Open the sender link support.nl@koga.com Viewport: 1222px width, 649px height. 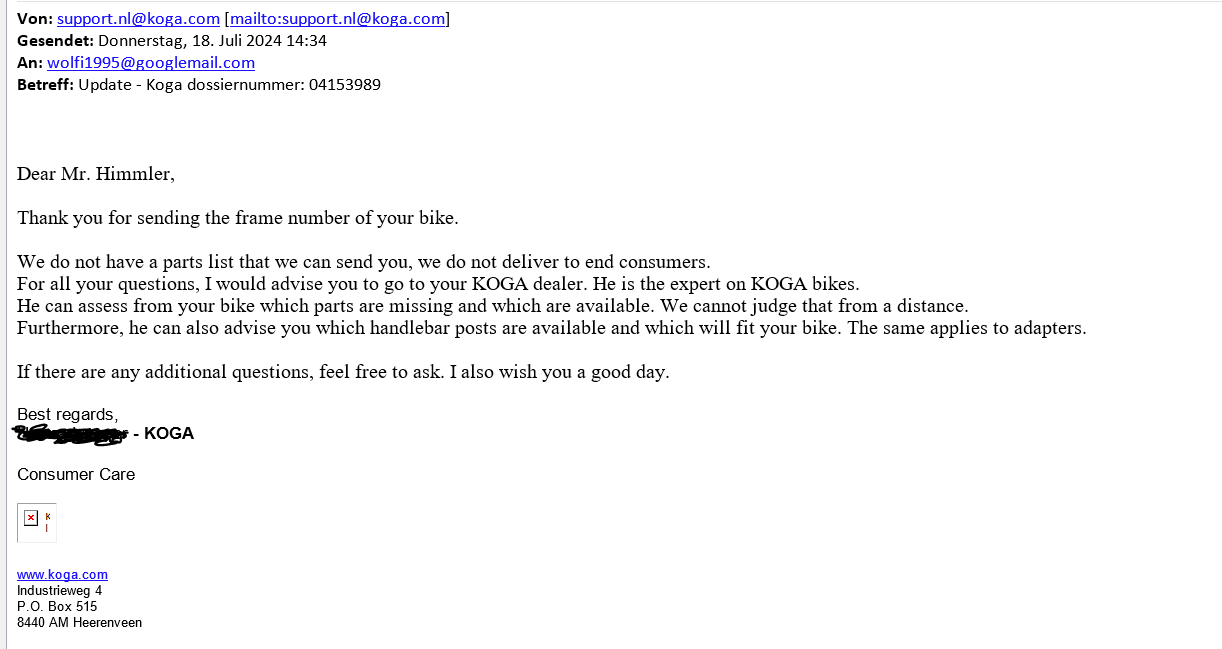(138, 19)
